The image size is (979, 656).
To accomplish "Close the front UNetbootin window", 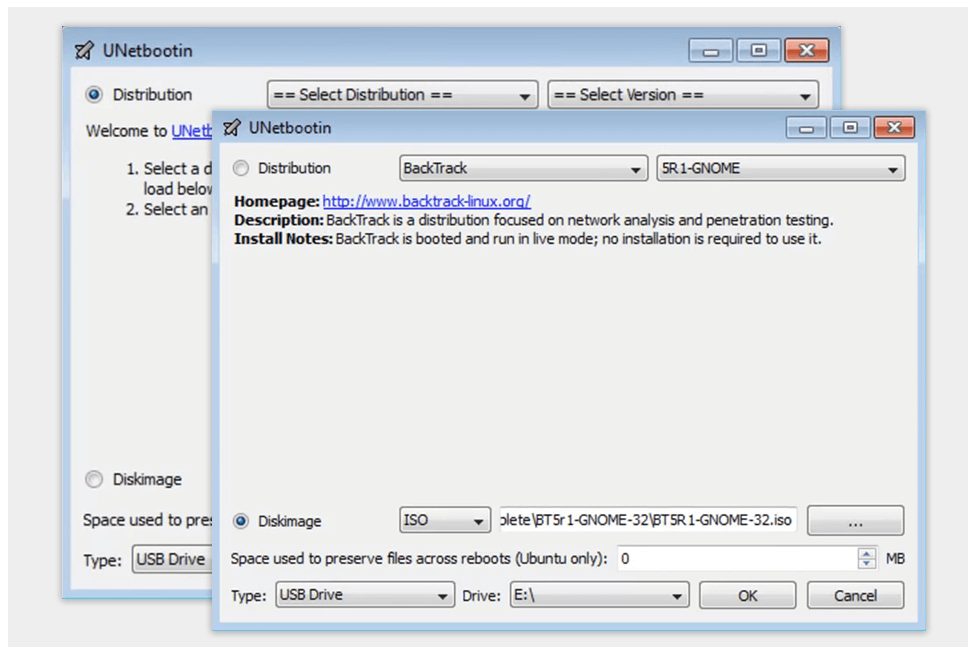I will point(894,128).
